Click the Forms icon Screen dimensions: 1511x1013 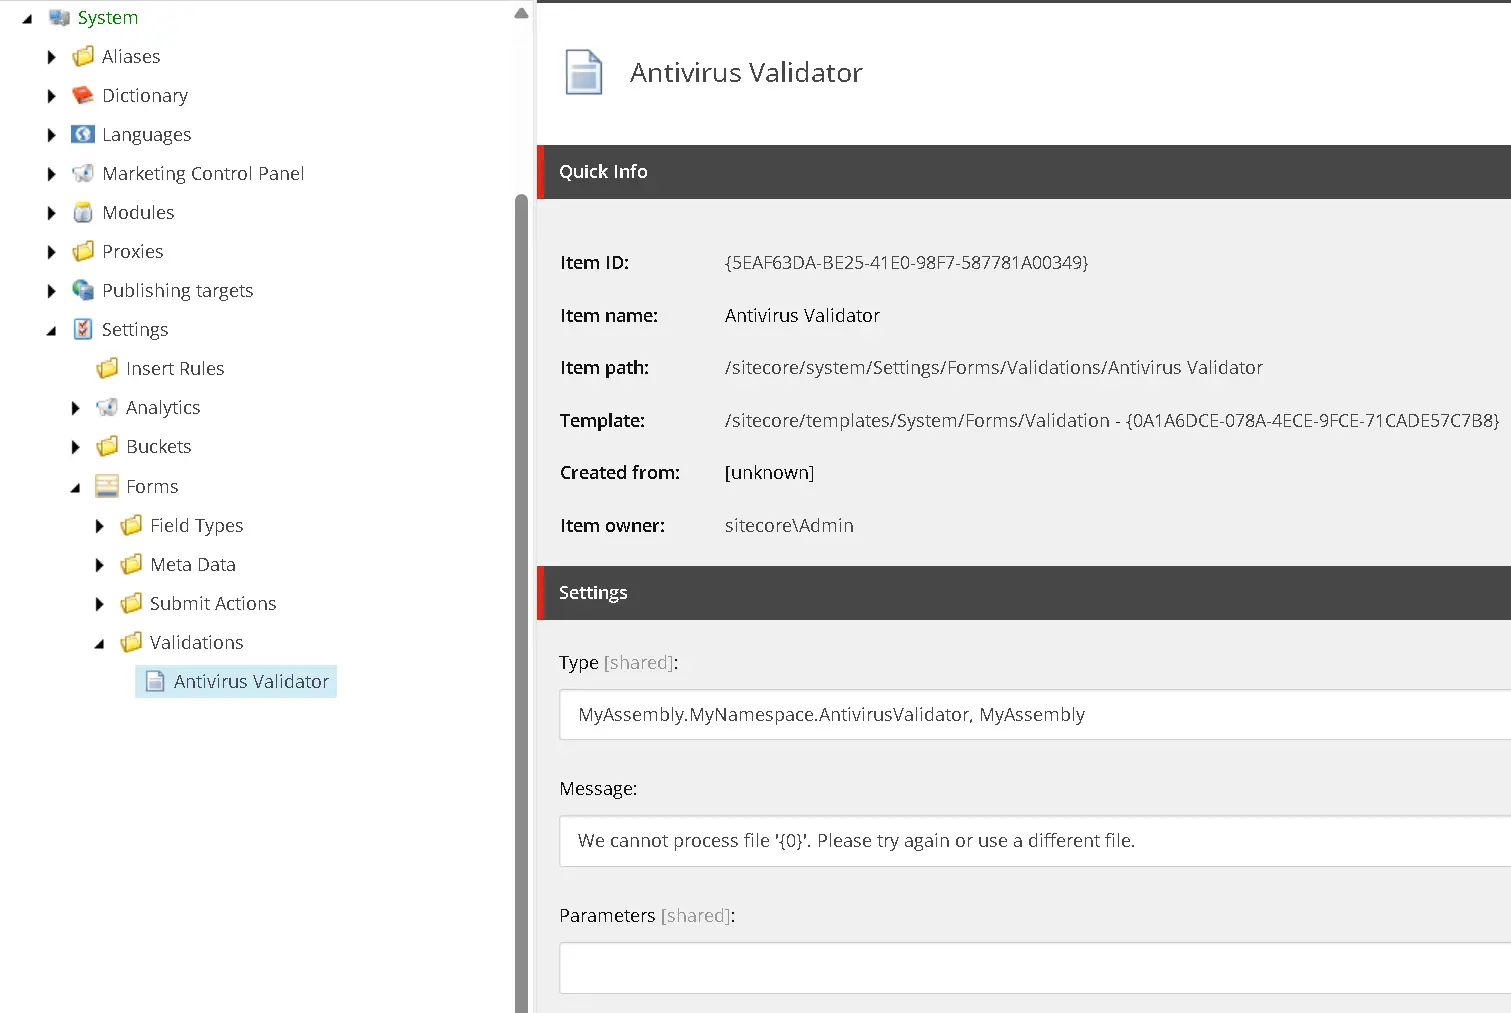tap(107, 487)
